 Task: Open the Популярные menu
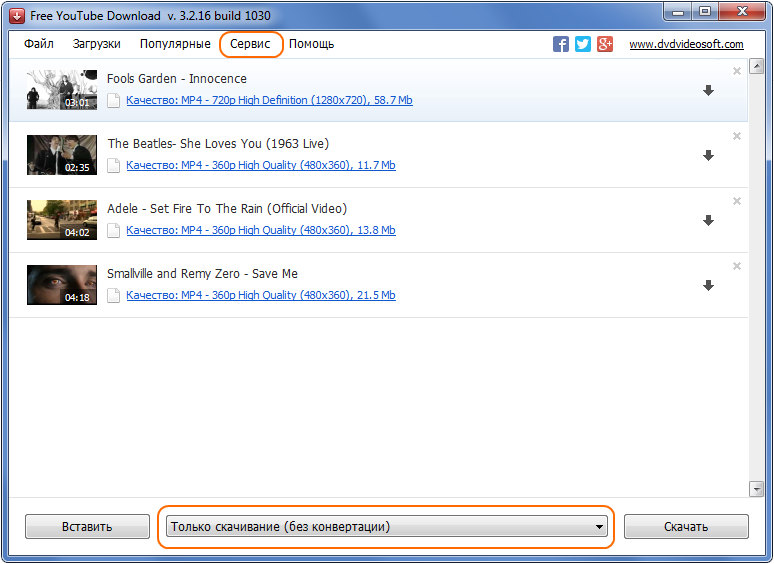[175, 44]
